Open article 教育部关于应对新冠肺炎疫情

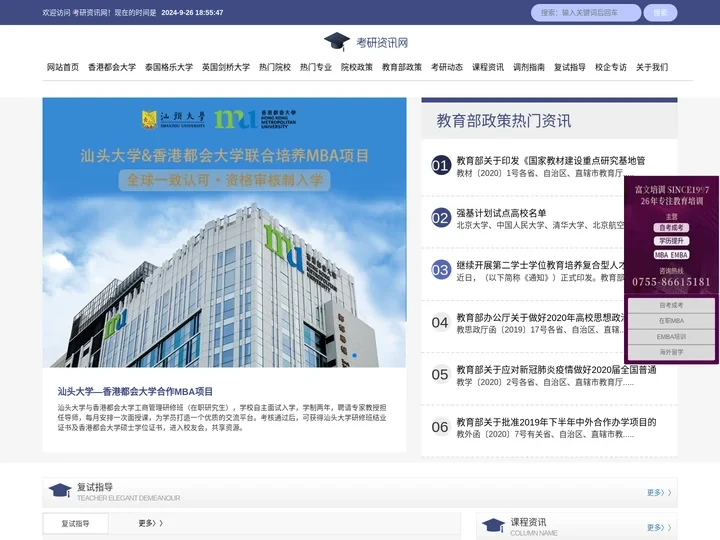(x=556, y=370)
